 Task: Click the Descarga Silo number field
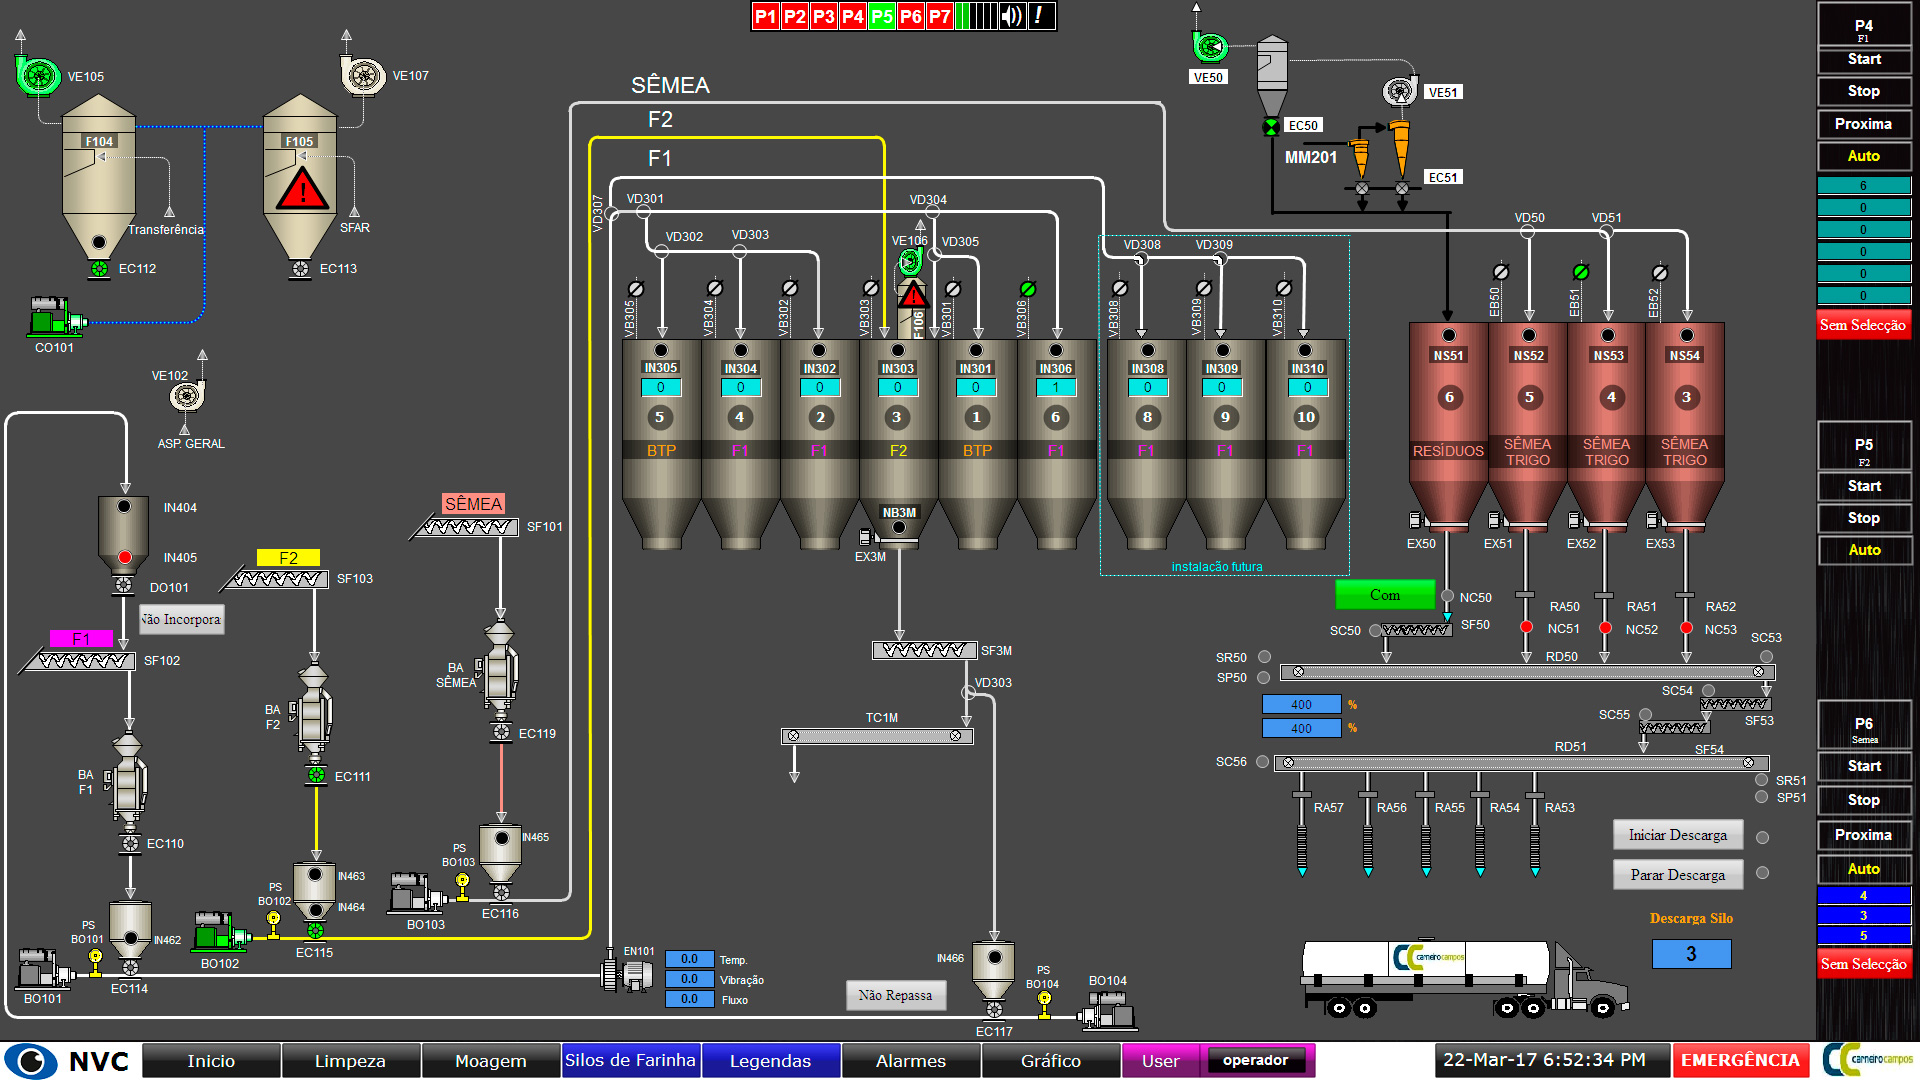tap(1690, 954)
